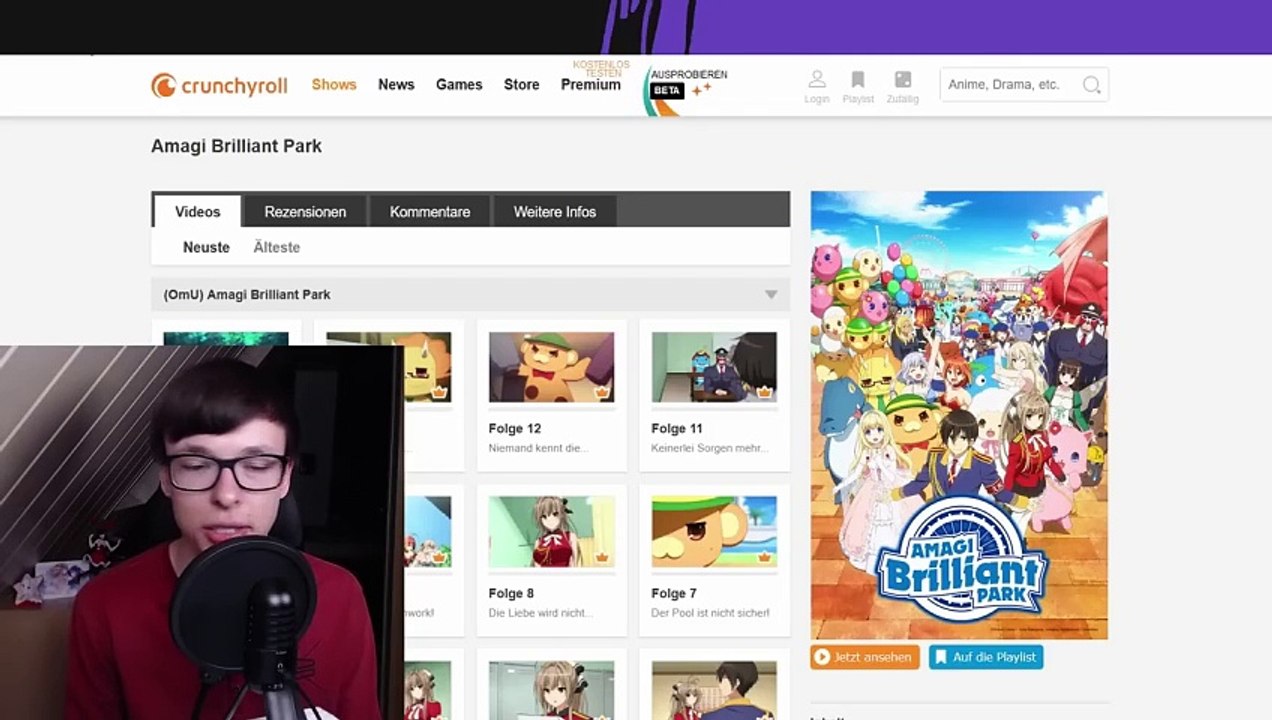1272x720 pixels.
Task: Open the News menu item
Action: (x=396, y=85)
